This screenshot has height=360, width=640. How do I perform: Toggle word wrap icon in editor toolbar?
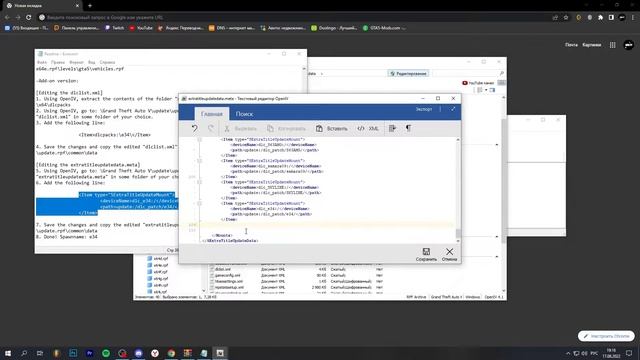coord(392,128)
